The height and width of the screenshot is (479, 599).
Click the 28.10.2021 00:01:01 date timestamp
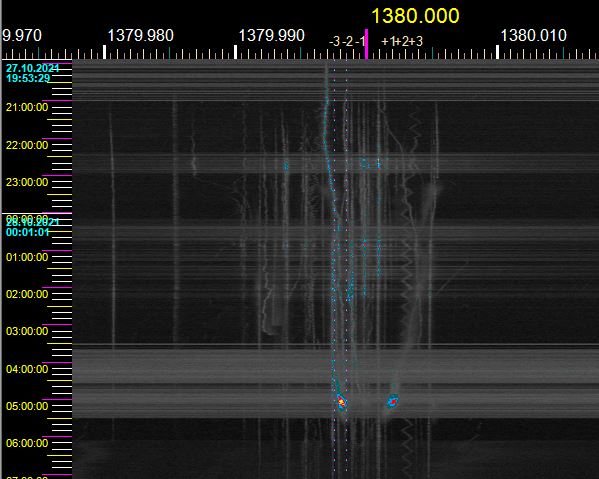pos(32,227)
